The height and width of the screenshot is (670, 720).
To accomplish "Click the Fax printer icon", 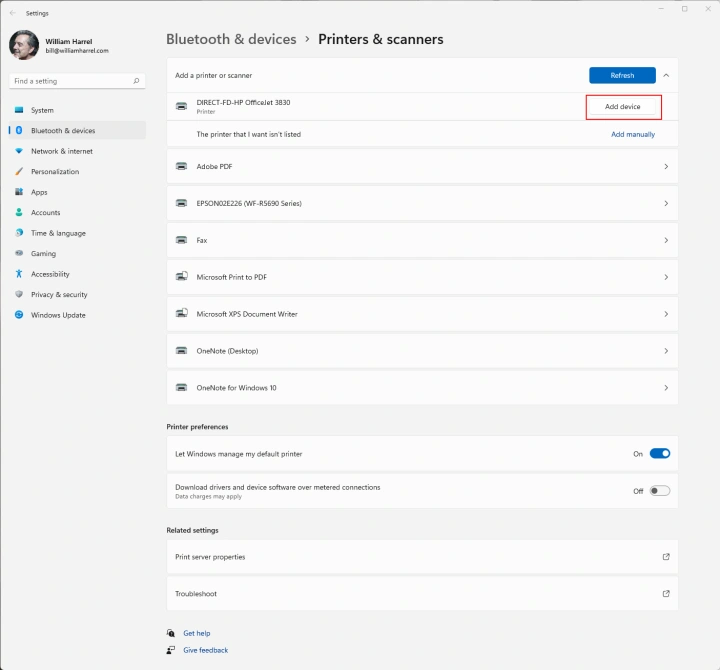I will pyautogui.click(x=181, y=241).
